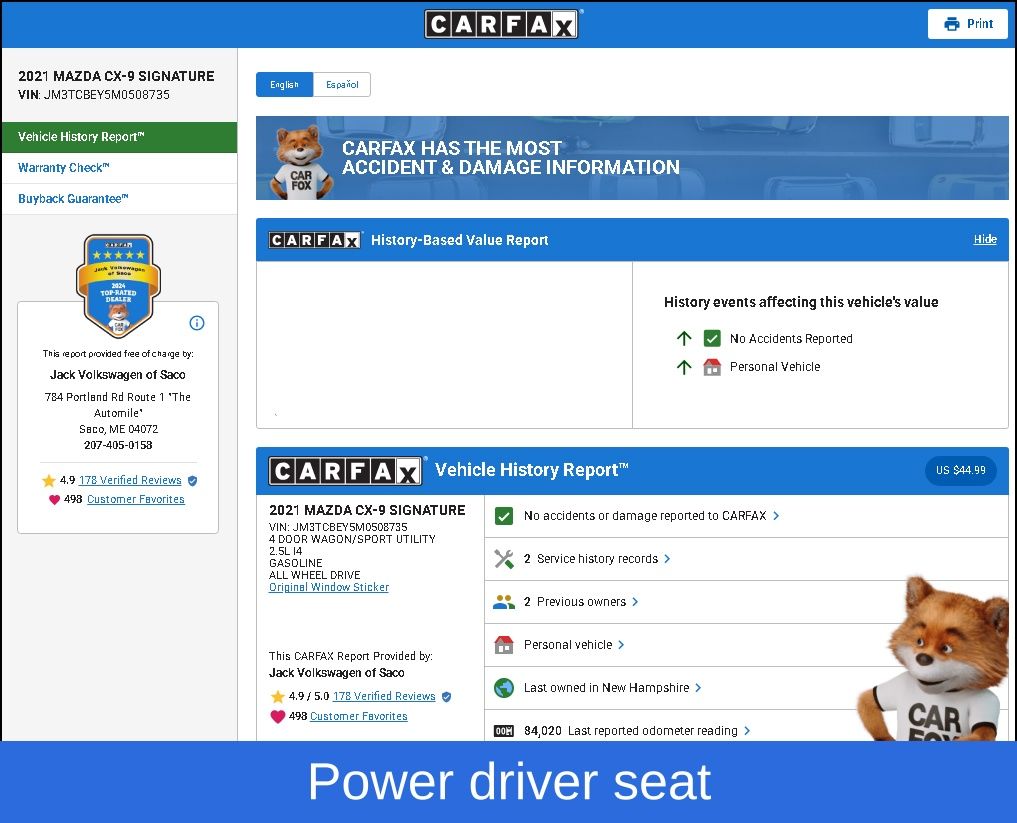Click the previous owners people icon
The width and height of the screenshot is (1017, 823).
pyautogui.click(x=504, y=602)
